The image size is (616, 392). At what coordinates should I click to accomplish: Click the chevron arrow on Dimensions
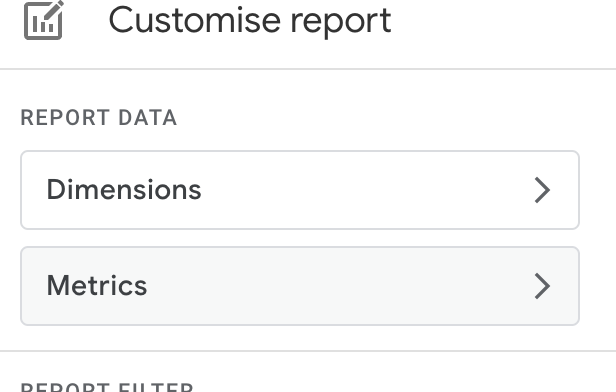(542, 190)
